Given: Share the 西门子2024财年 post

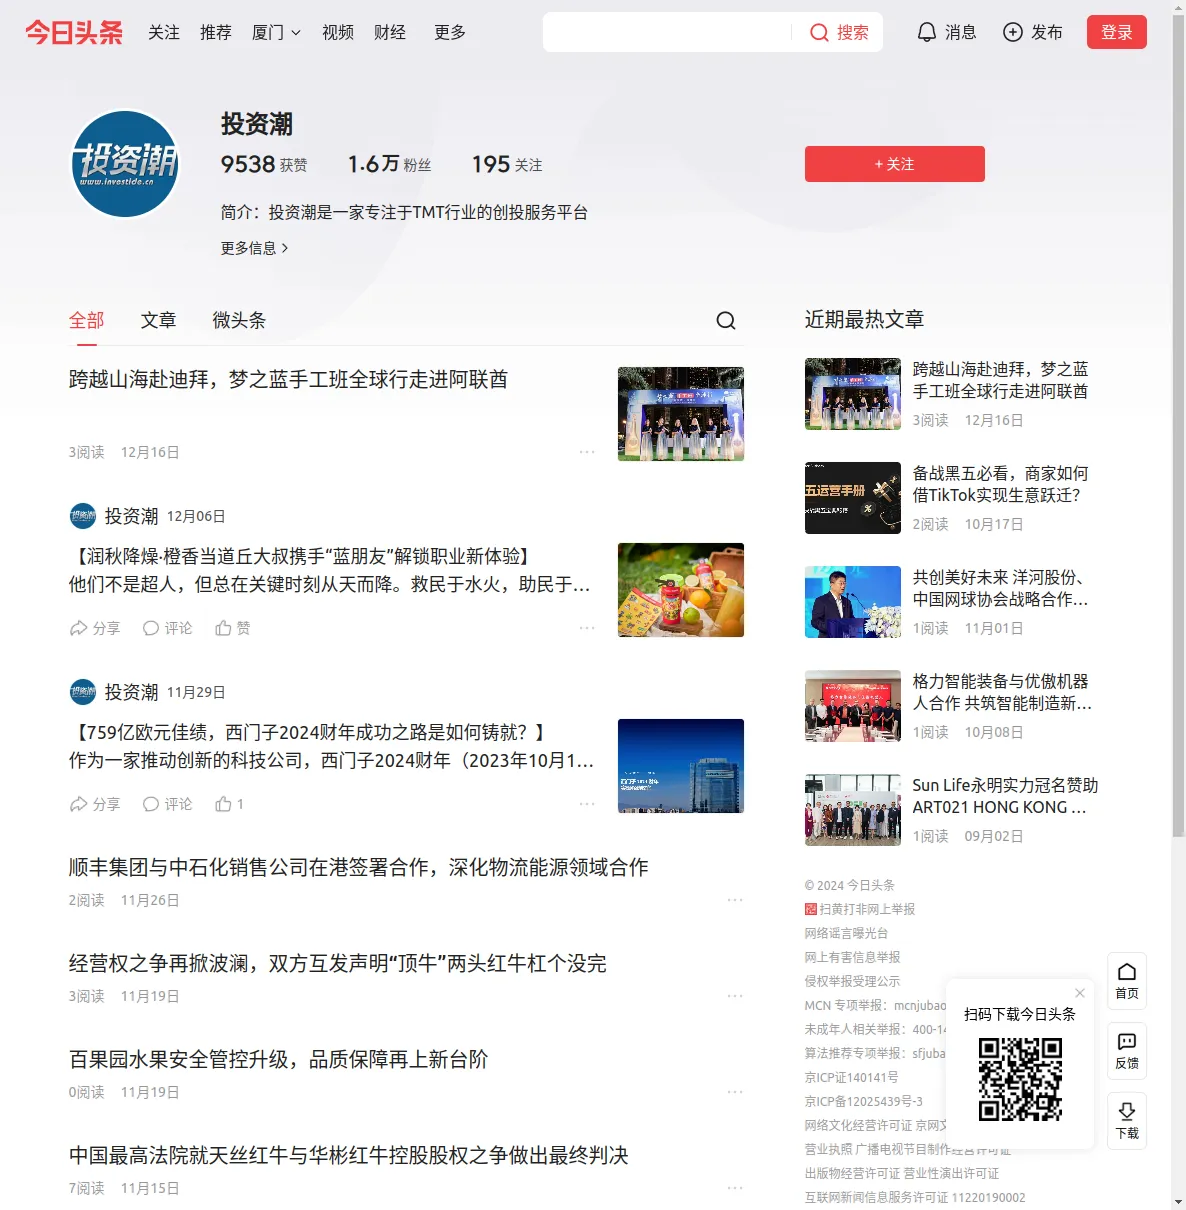Looking at the screenshot, I should [95, 804].
